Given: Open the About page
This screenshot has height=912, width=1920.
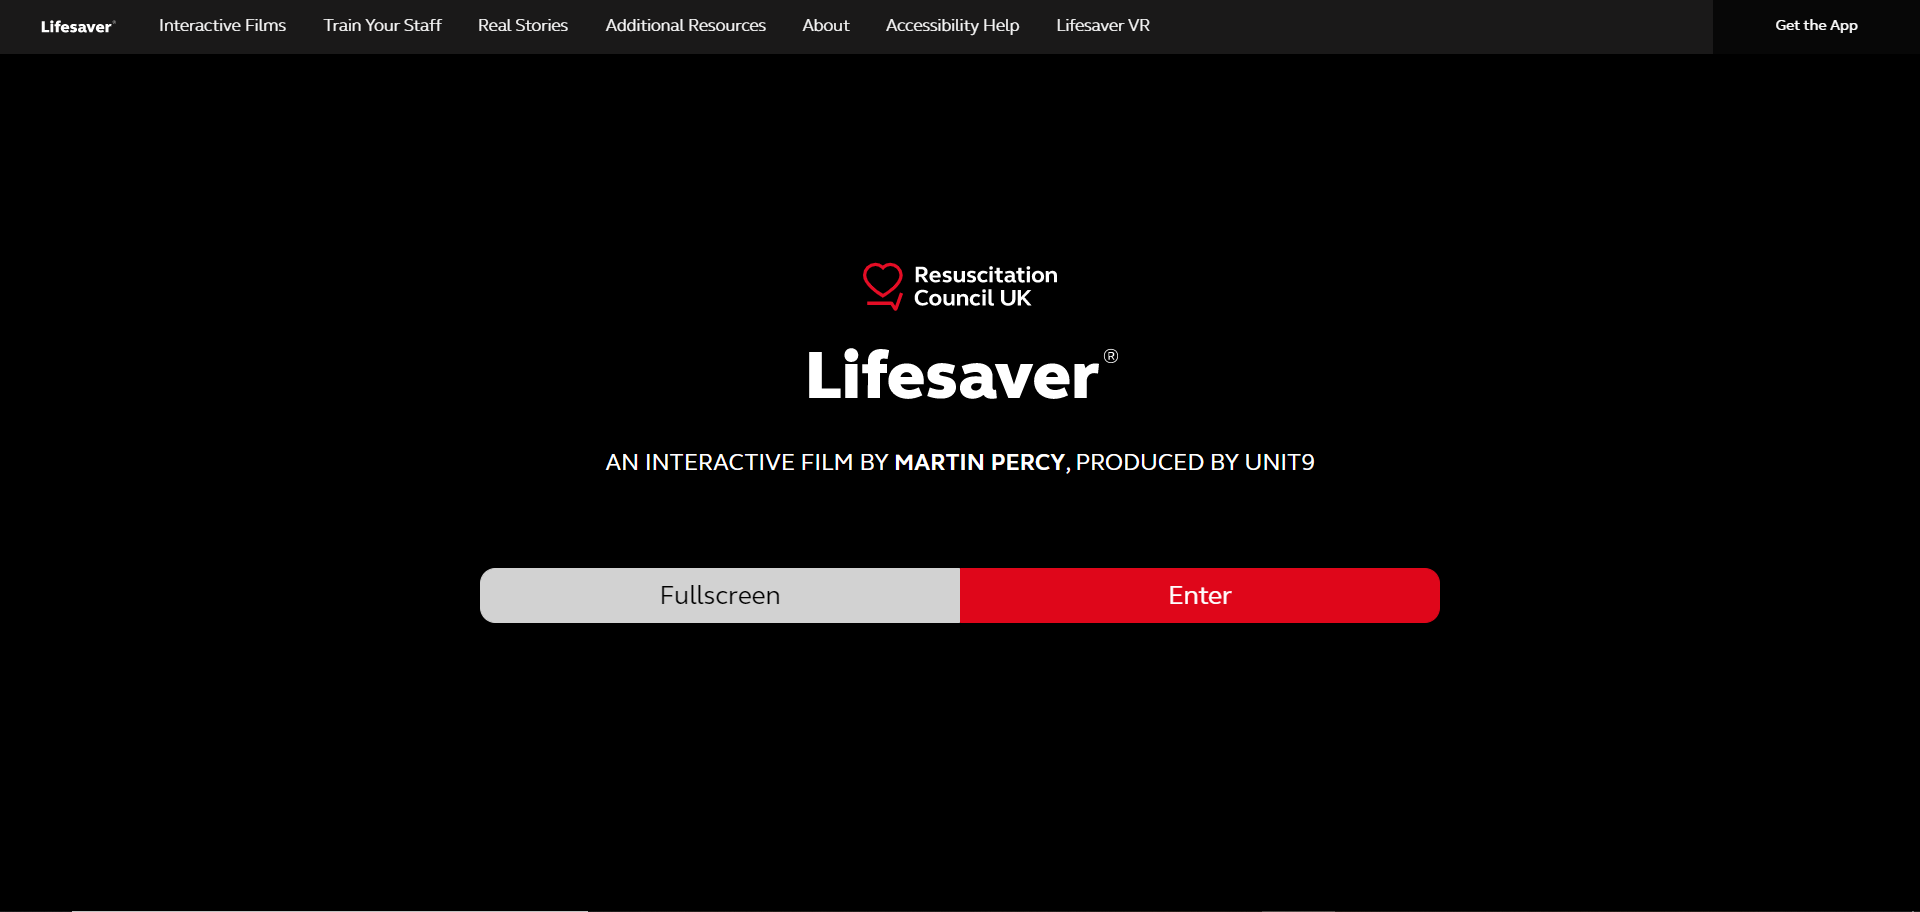Looking at the screenshot, I should pyautogui.click(x=826, y=25).
